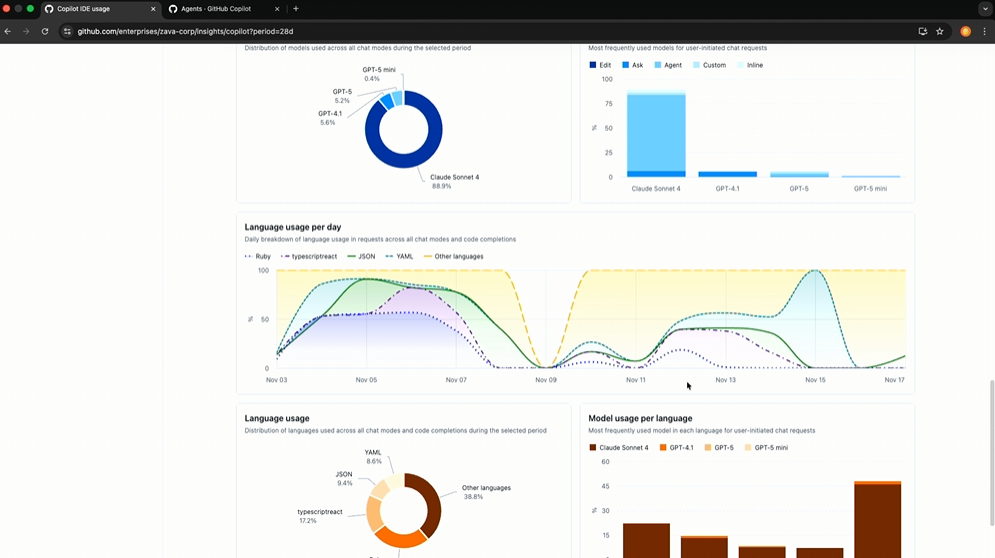
Task: Toggle Claude Sonnet 4 in model usage legend
Action: 618,448
